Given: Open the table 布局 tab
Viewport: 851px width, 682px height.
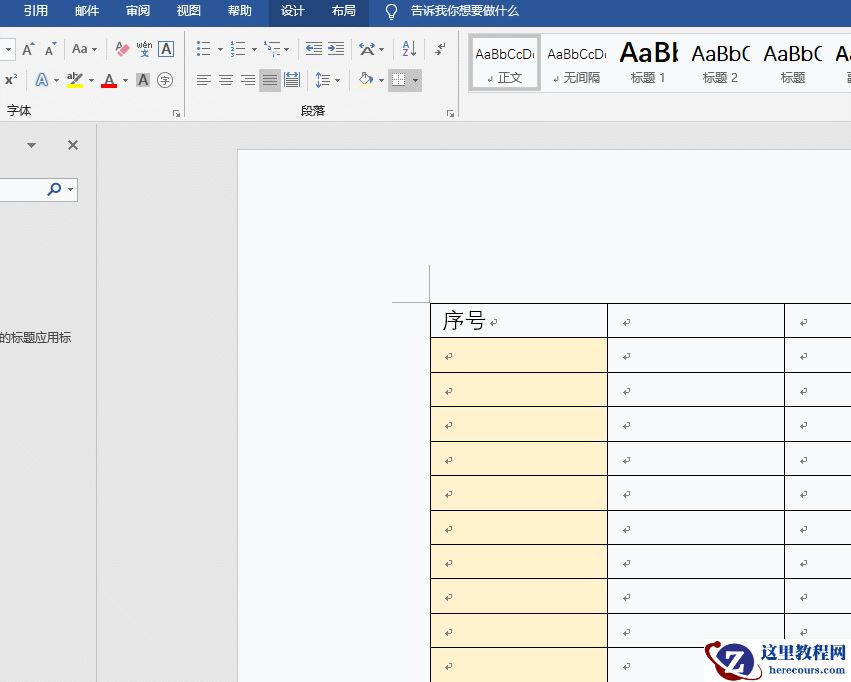Looking at the screenshot, I should coord(344,11).
